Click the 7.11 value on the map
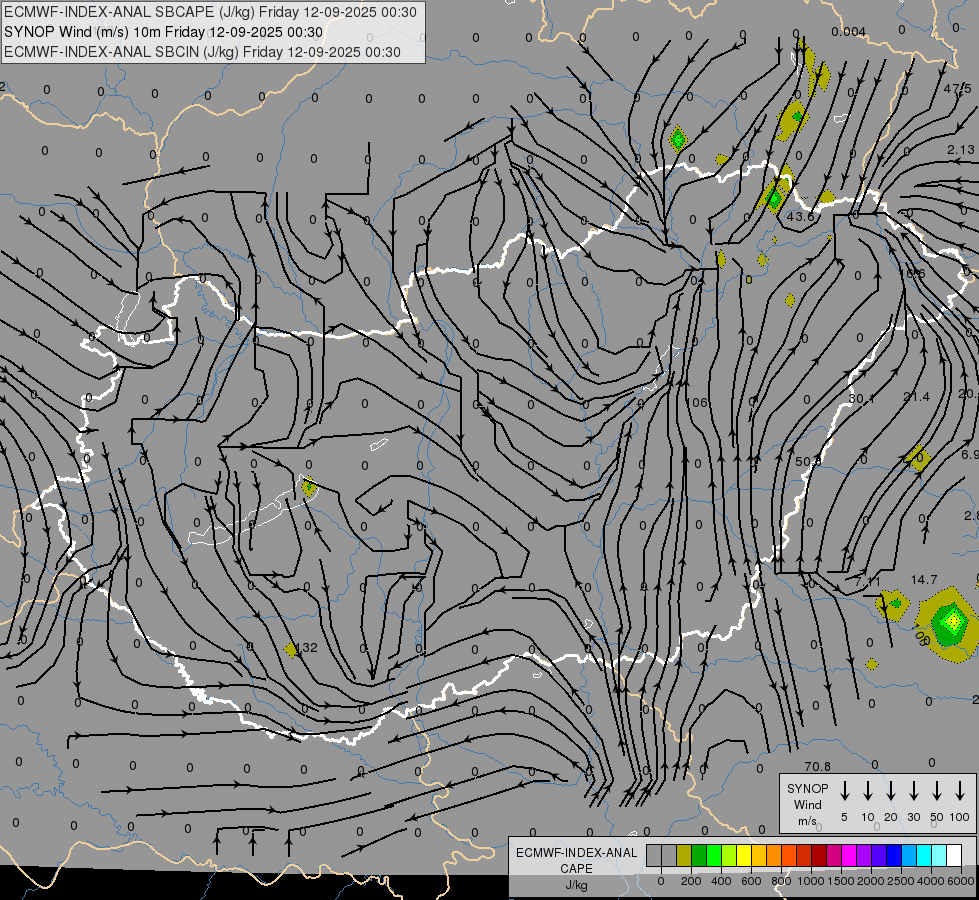The width and height of the screenshot is (979, 900). (867, 582)
